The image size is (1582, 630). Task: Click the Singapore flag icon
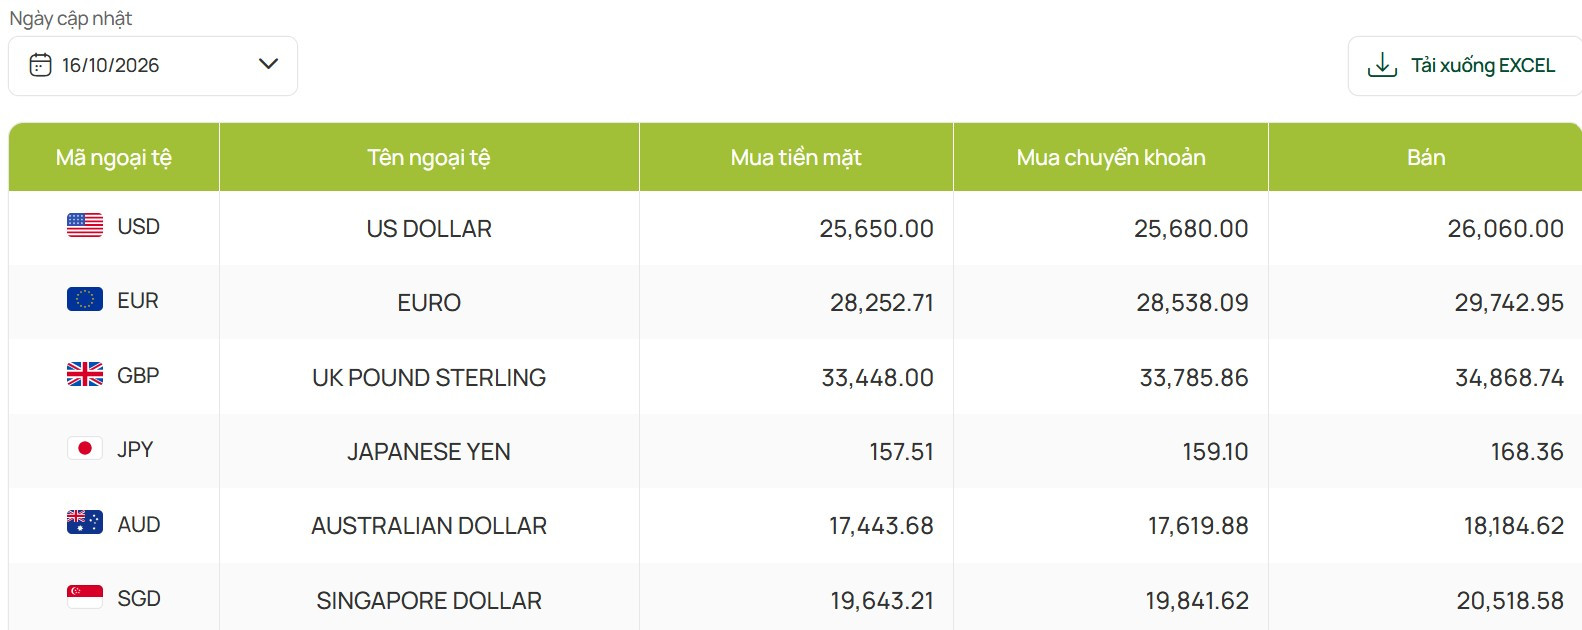(85, 597)
